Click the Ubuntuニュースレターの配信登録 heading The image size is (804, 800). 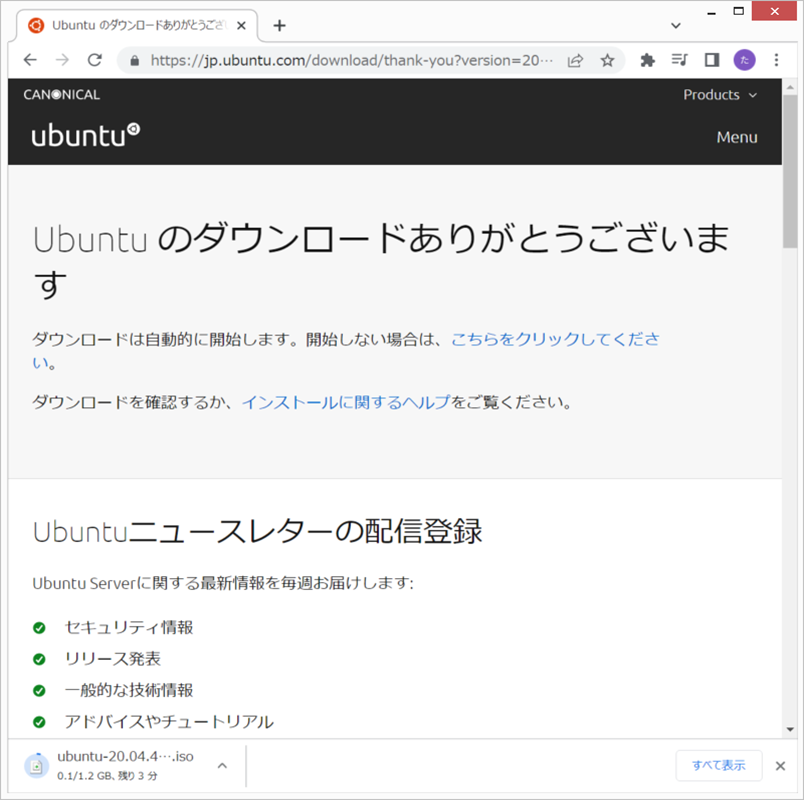(x=257, y=531)
